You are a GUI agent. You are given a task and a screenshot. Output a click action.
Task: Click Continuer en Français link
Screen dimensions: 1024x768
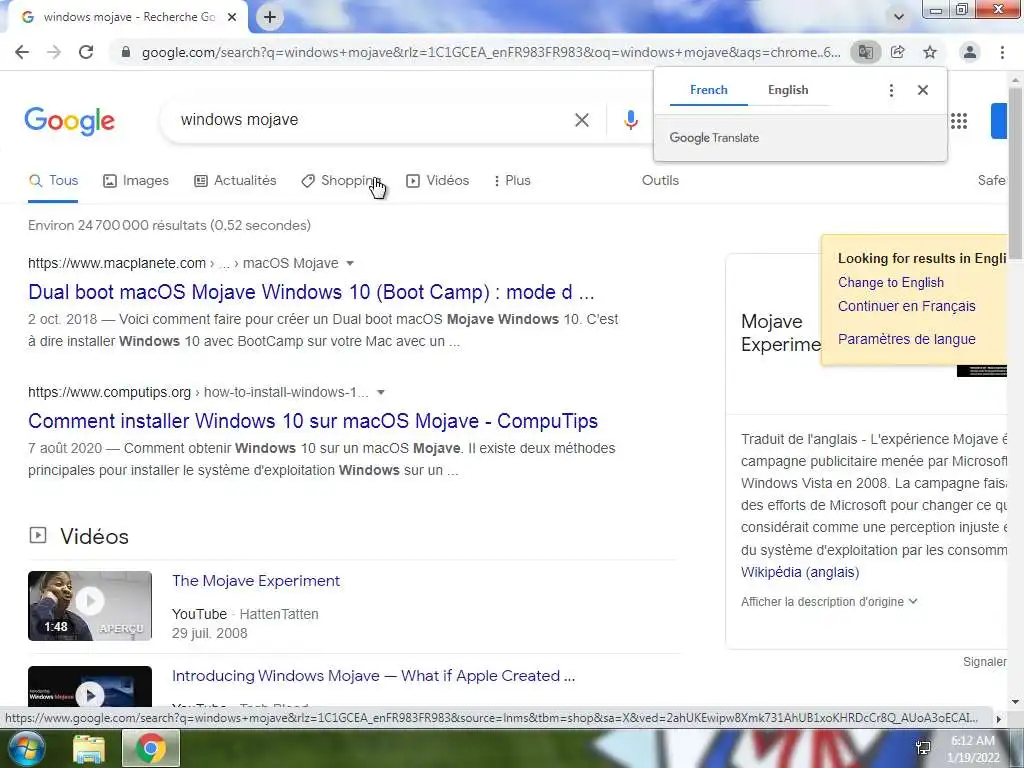906,306
